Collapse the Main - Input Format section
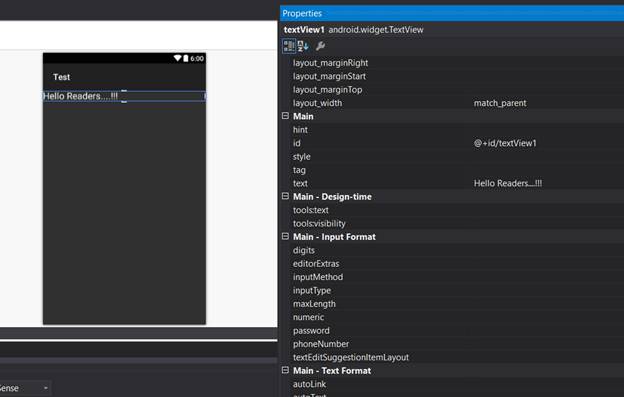This screenshot has height=397, width=624. (x=285, y=236)
